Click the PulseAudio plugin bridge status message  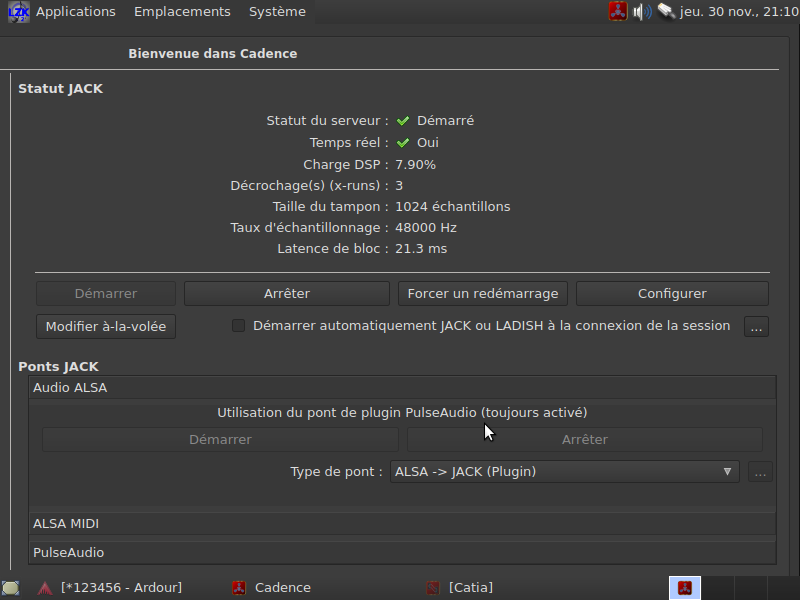[402, 413]
